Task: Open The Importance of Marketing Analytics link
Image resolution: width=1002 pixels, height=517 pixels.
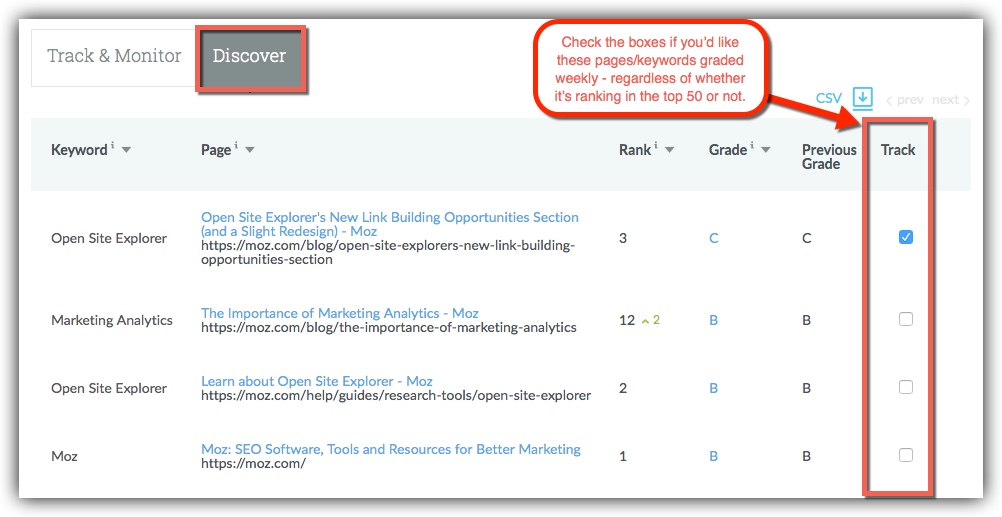Action: pos(340,313)
